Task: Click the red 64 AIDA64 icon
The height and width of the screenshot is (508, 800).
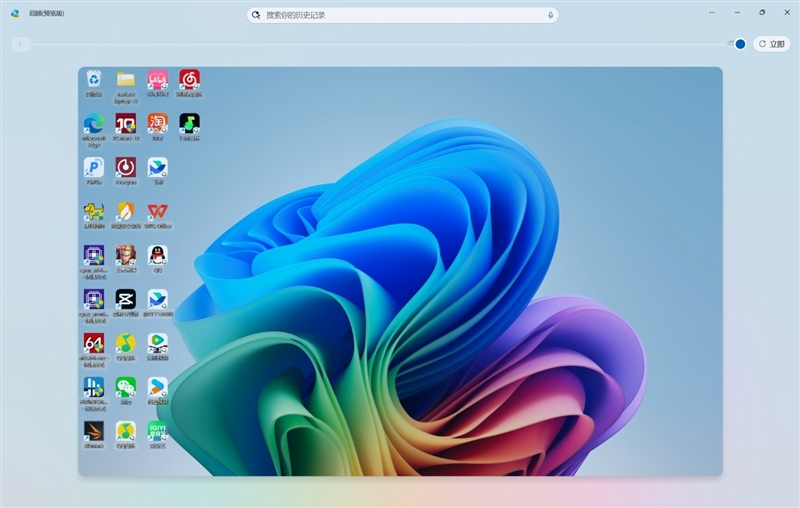Action: [94, 344]
